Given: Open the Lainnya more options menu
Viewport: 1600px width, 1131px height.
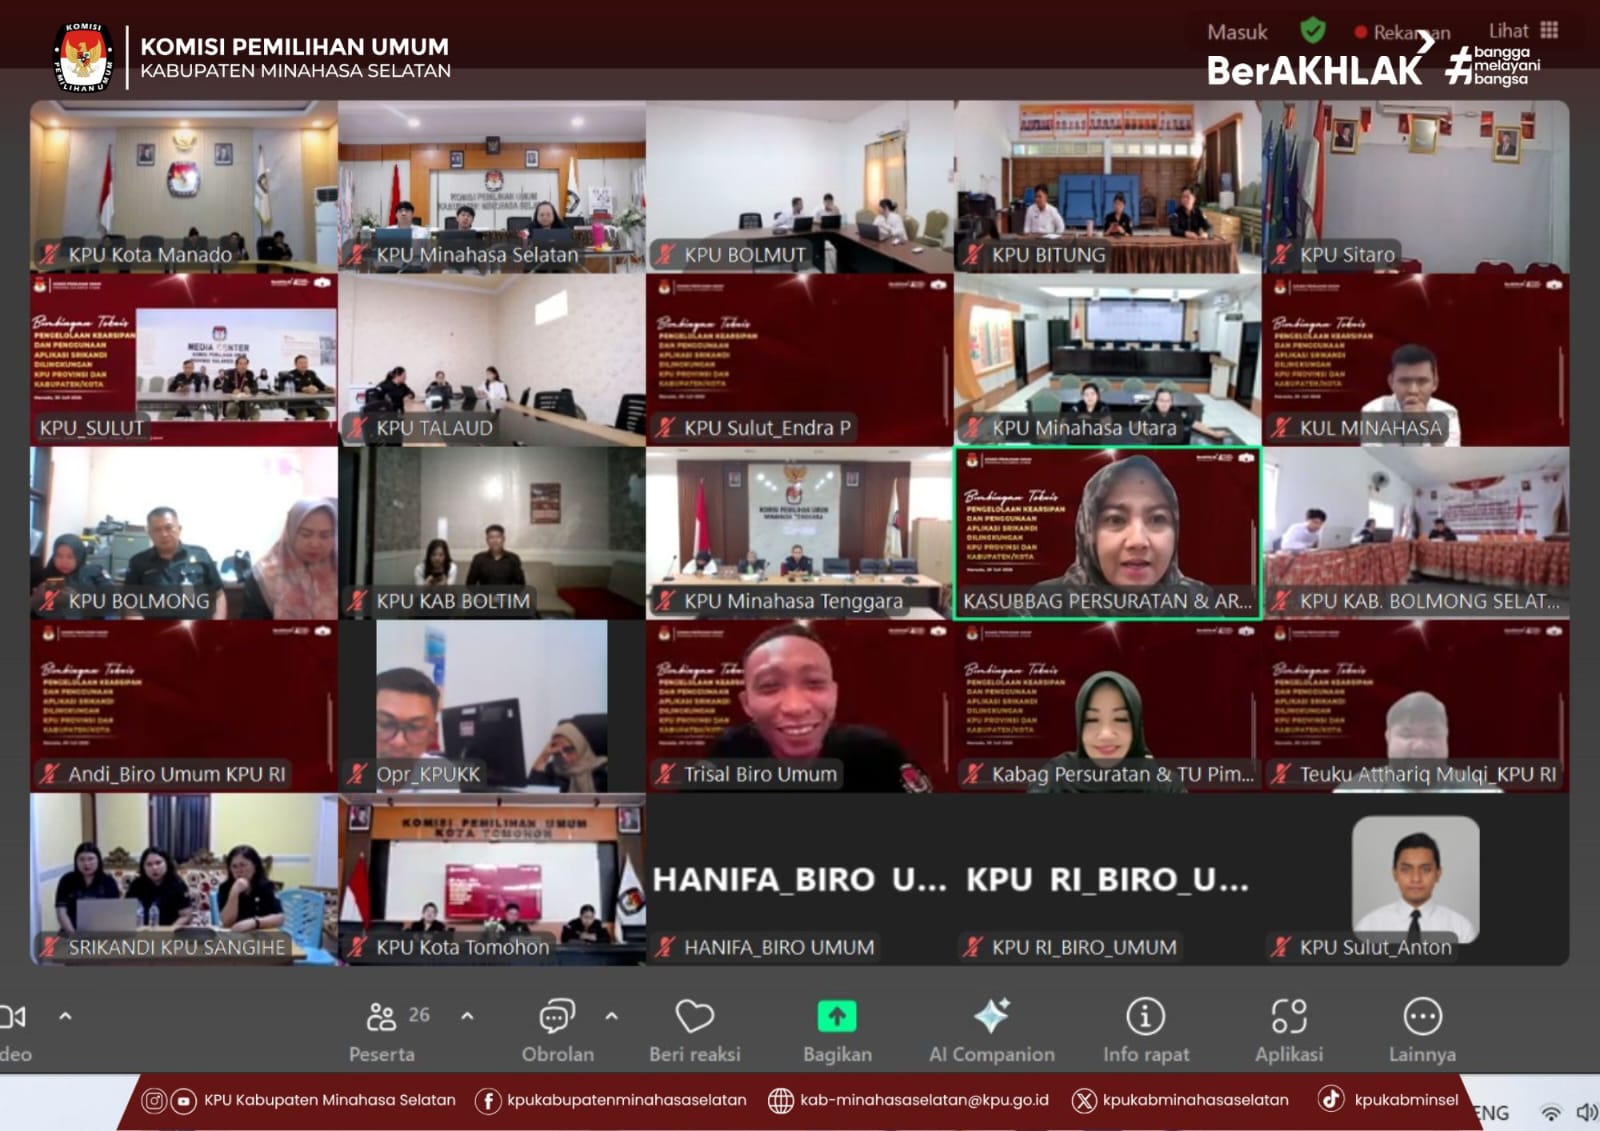Looking at the screenshot, I should [1422, 1030].
